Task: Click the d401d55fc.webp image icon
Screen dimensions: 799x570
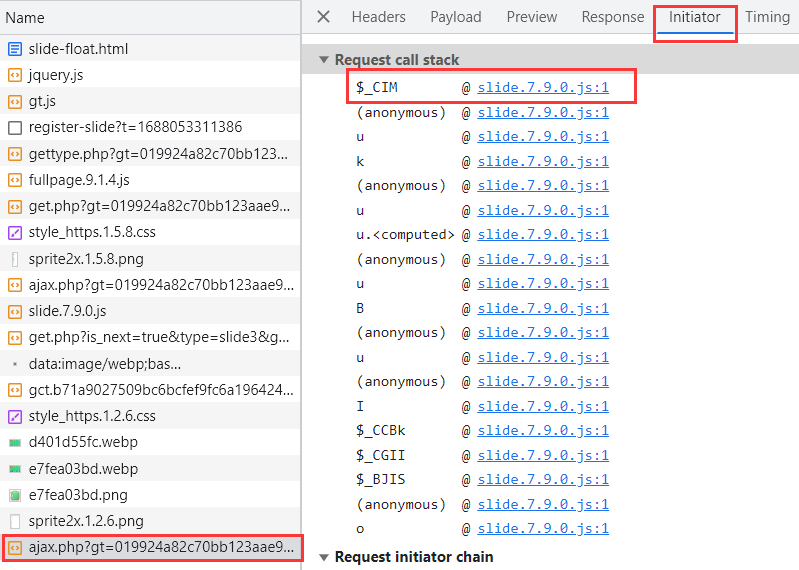Action: pyautogui.click(x=15, y=442)
